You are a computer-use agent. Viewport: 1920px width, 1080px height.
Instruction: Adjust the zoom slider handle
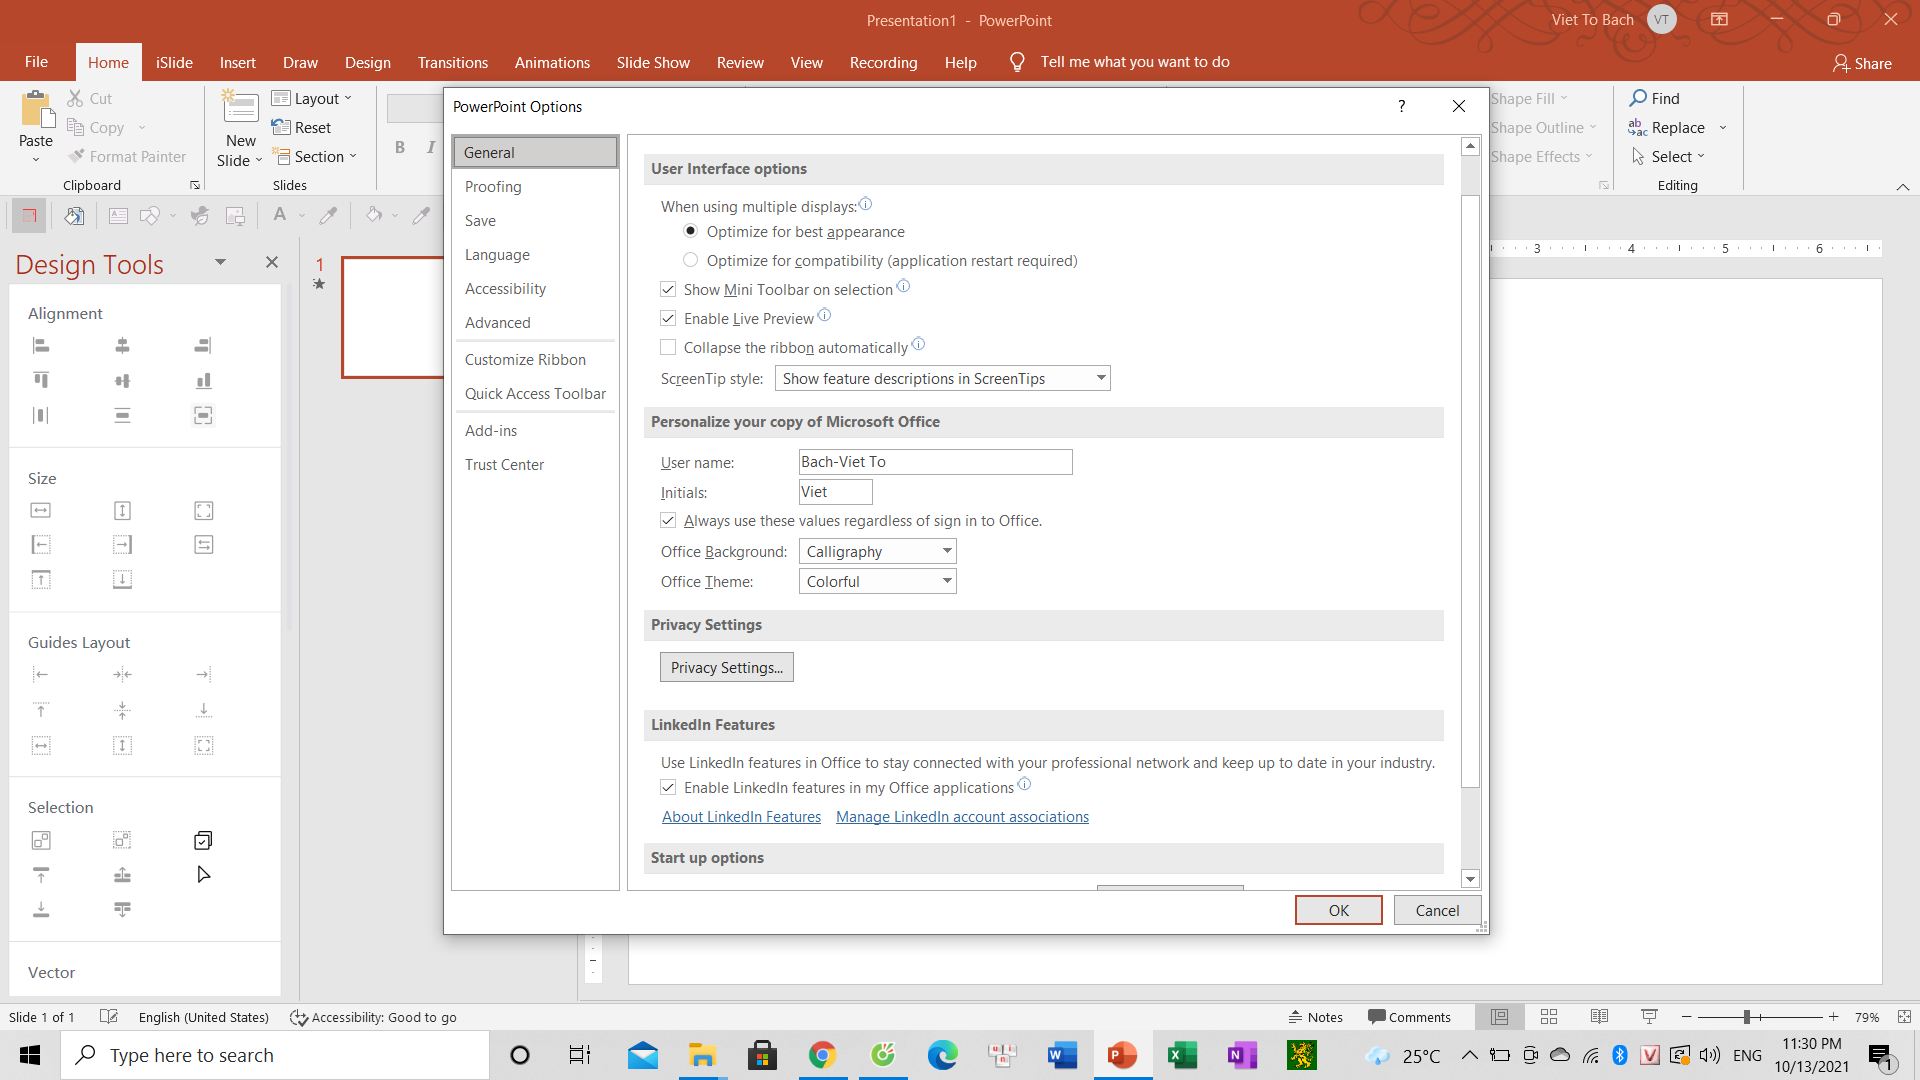point(1747,1017)
